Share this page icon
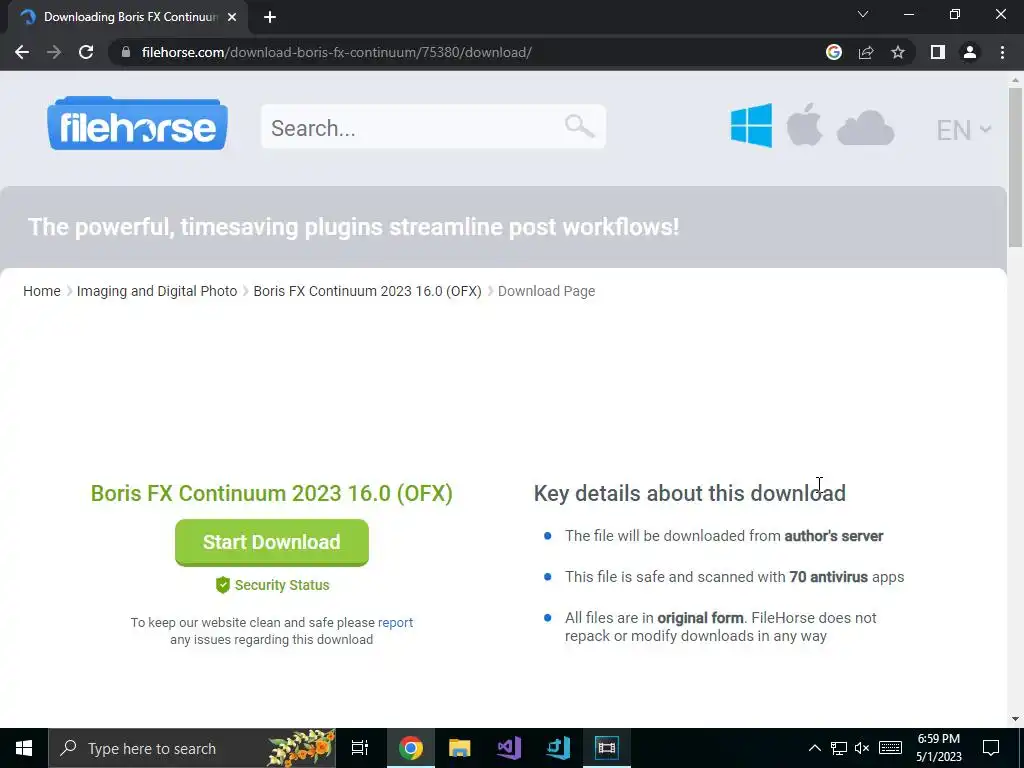This screenshot has height=768, width=1024. click(x=866, y=52)
